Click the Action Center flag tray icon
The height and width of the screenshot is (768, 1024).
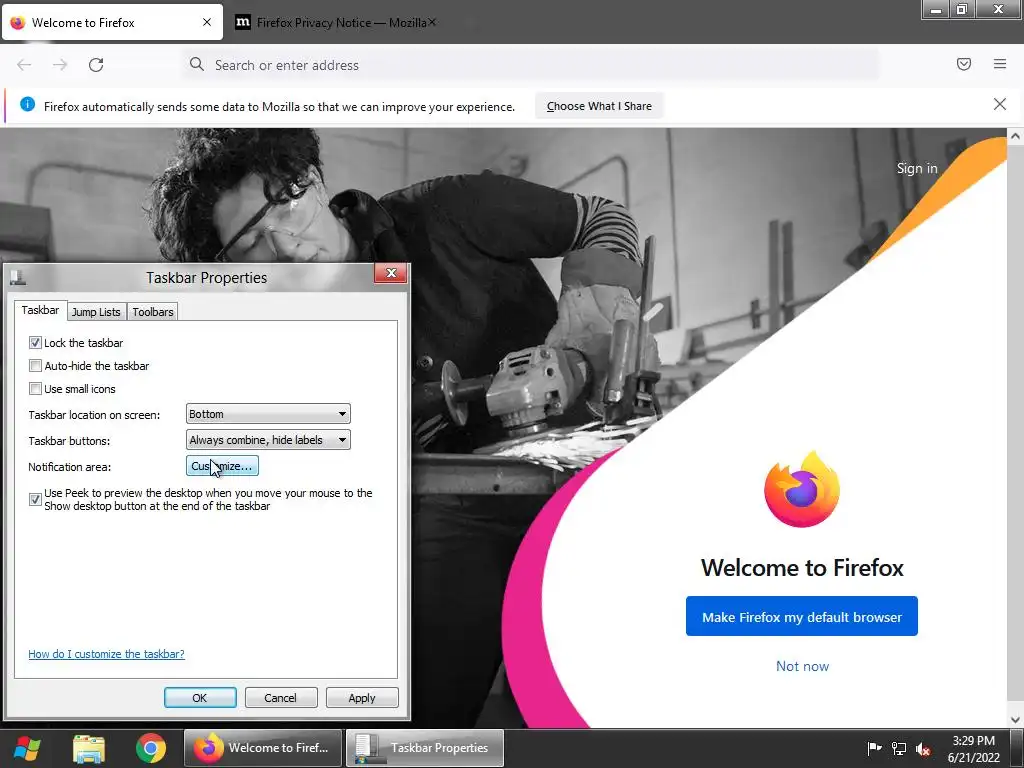point(874,748)
